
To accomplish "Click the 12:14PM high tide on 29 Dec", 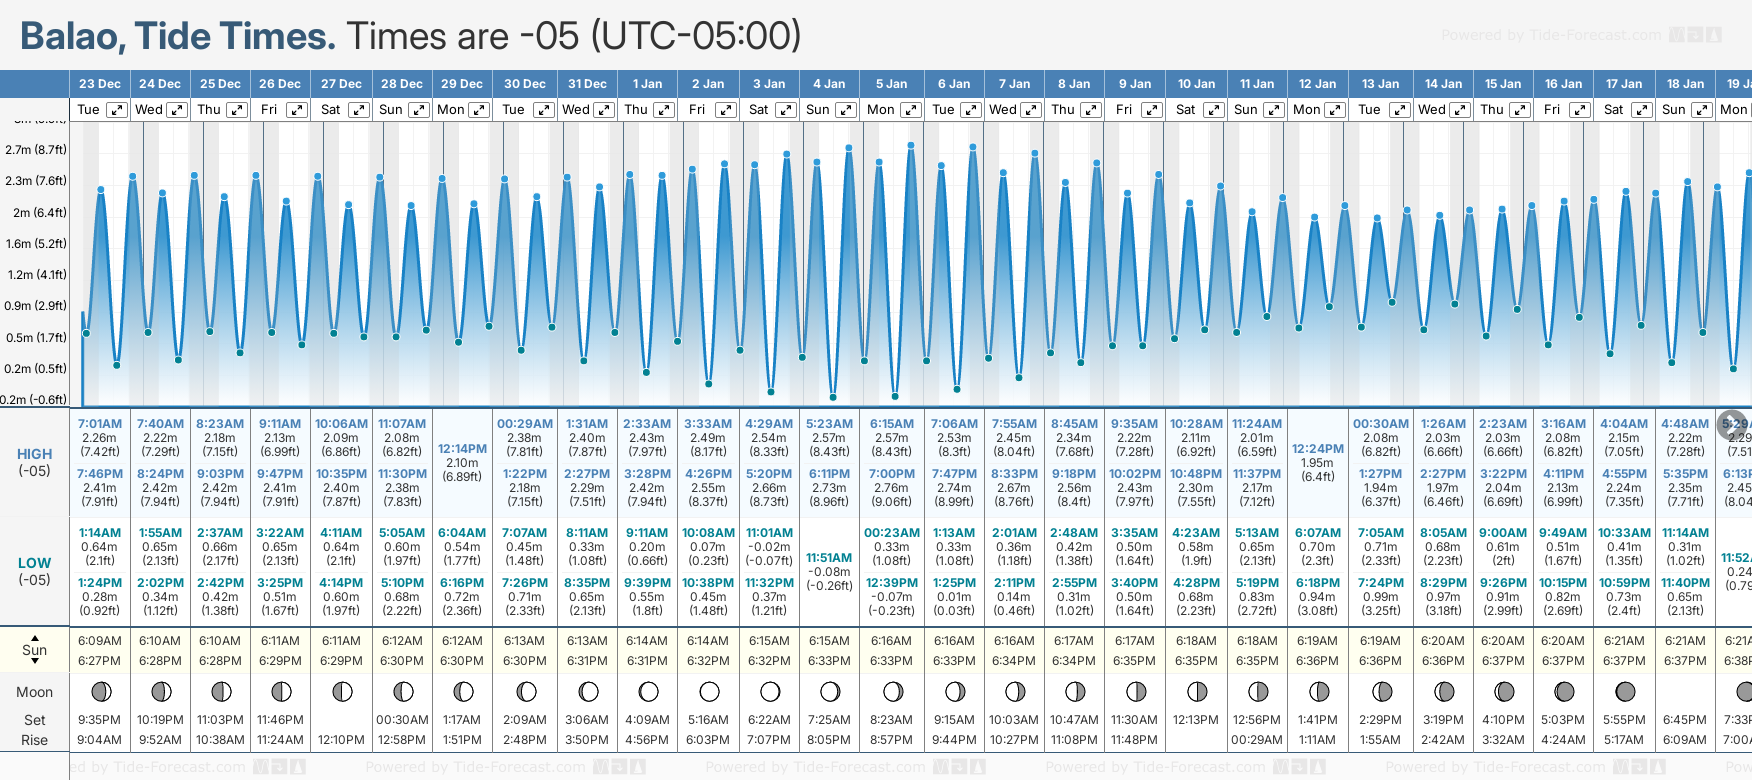I will pos(462,449).
